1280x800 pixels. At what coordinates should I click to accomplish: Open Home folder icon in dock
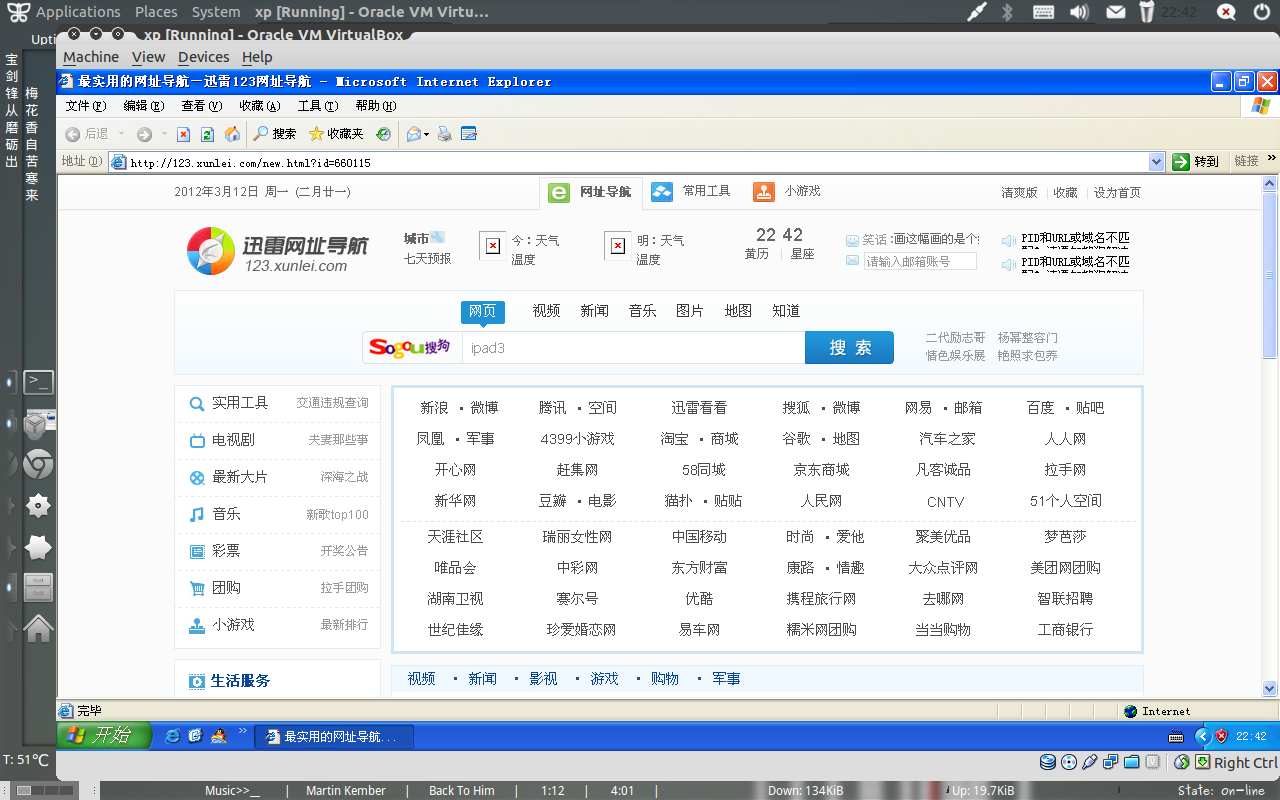pyautogui.click(x=38, y=628)
